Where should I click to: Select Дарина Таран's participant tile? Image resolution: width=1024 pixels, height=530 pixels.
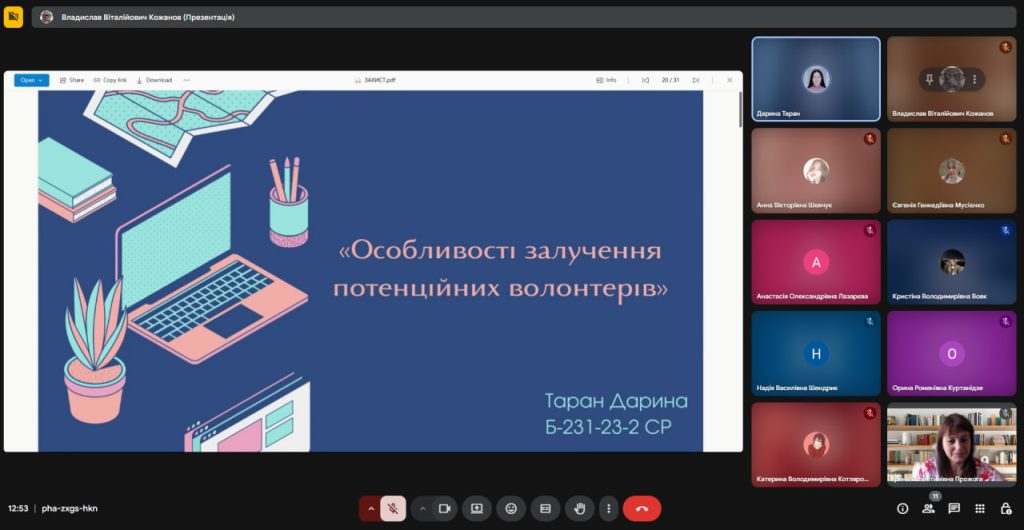tap(816, 79)
